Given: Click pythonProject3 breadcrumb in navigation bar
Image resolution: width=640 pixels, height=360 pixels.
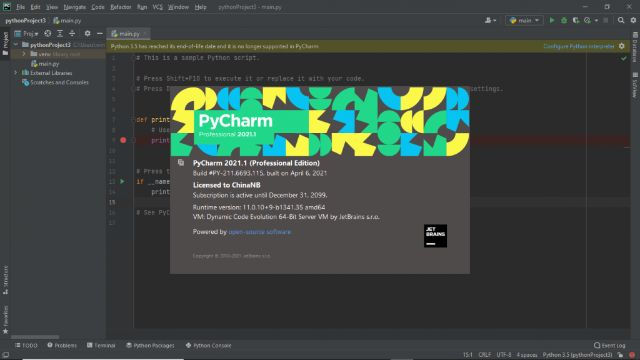Looking at the screenshot, I should pyautogui.click(x=25, y=20).
